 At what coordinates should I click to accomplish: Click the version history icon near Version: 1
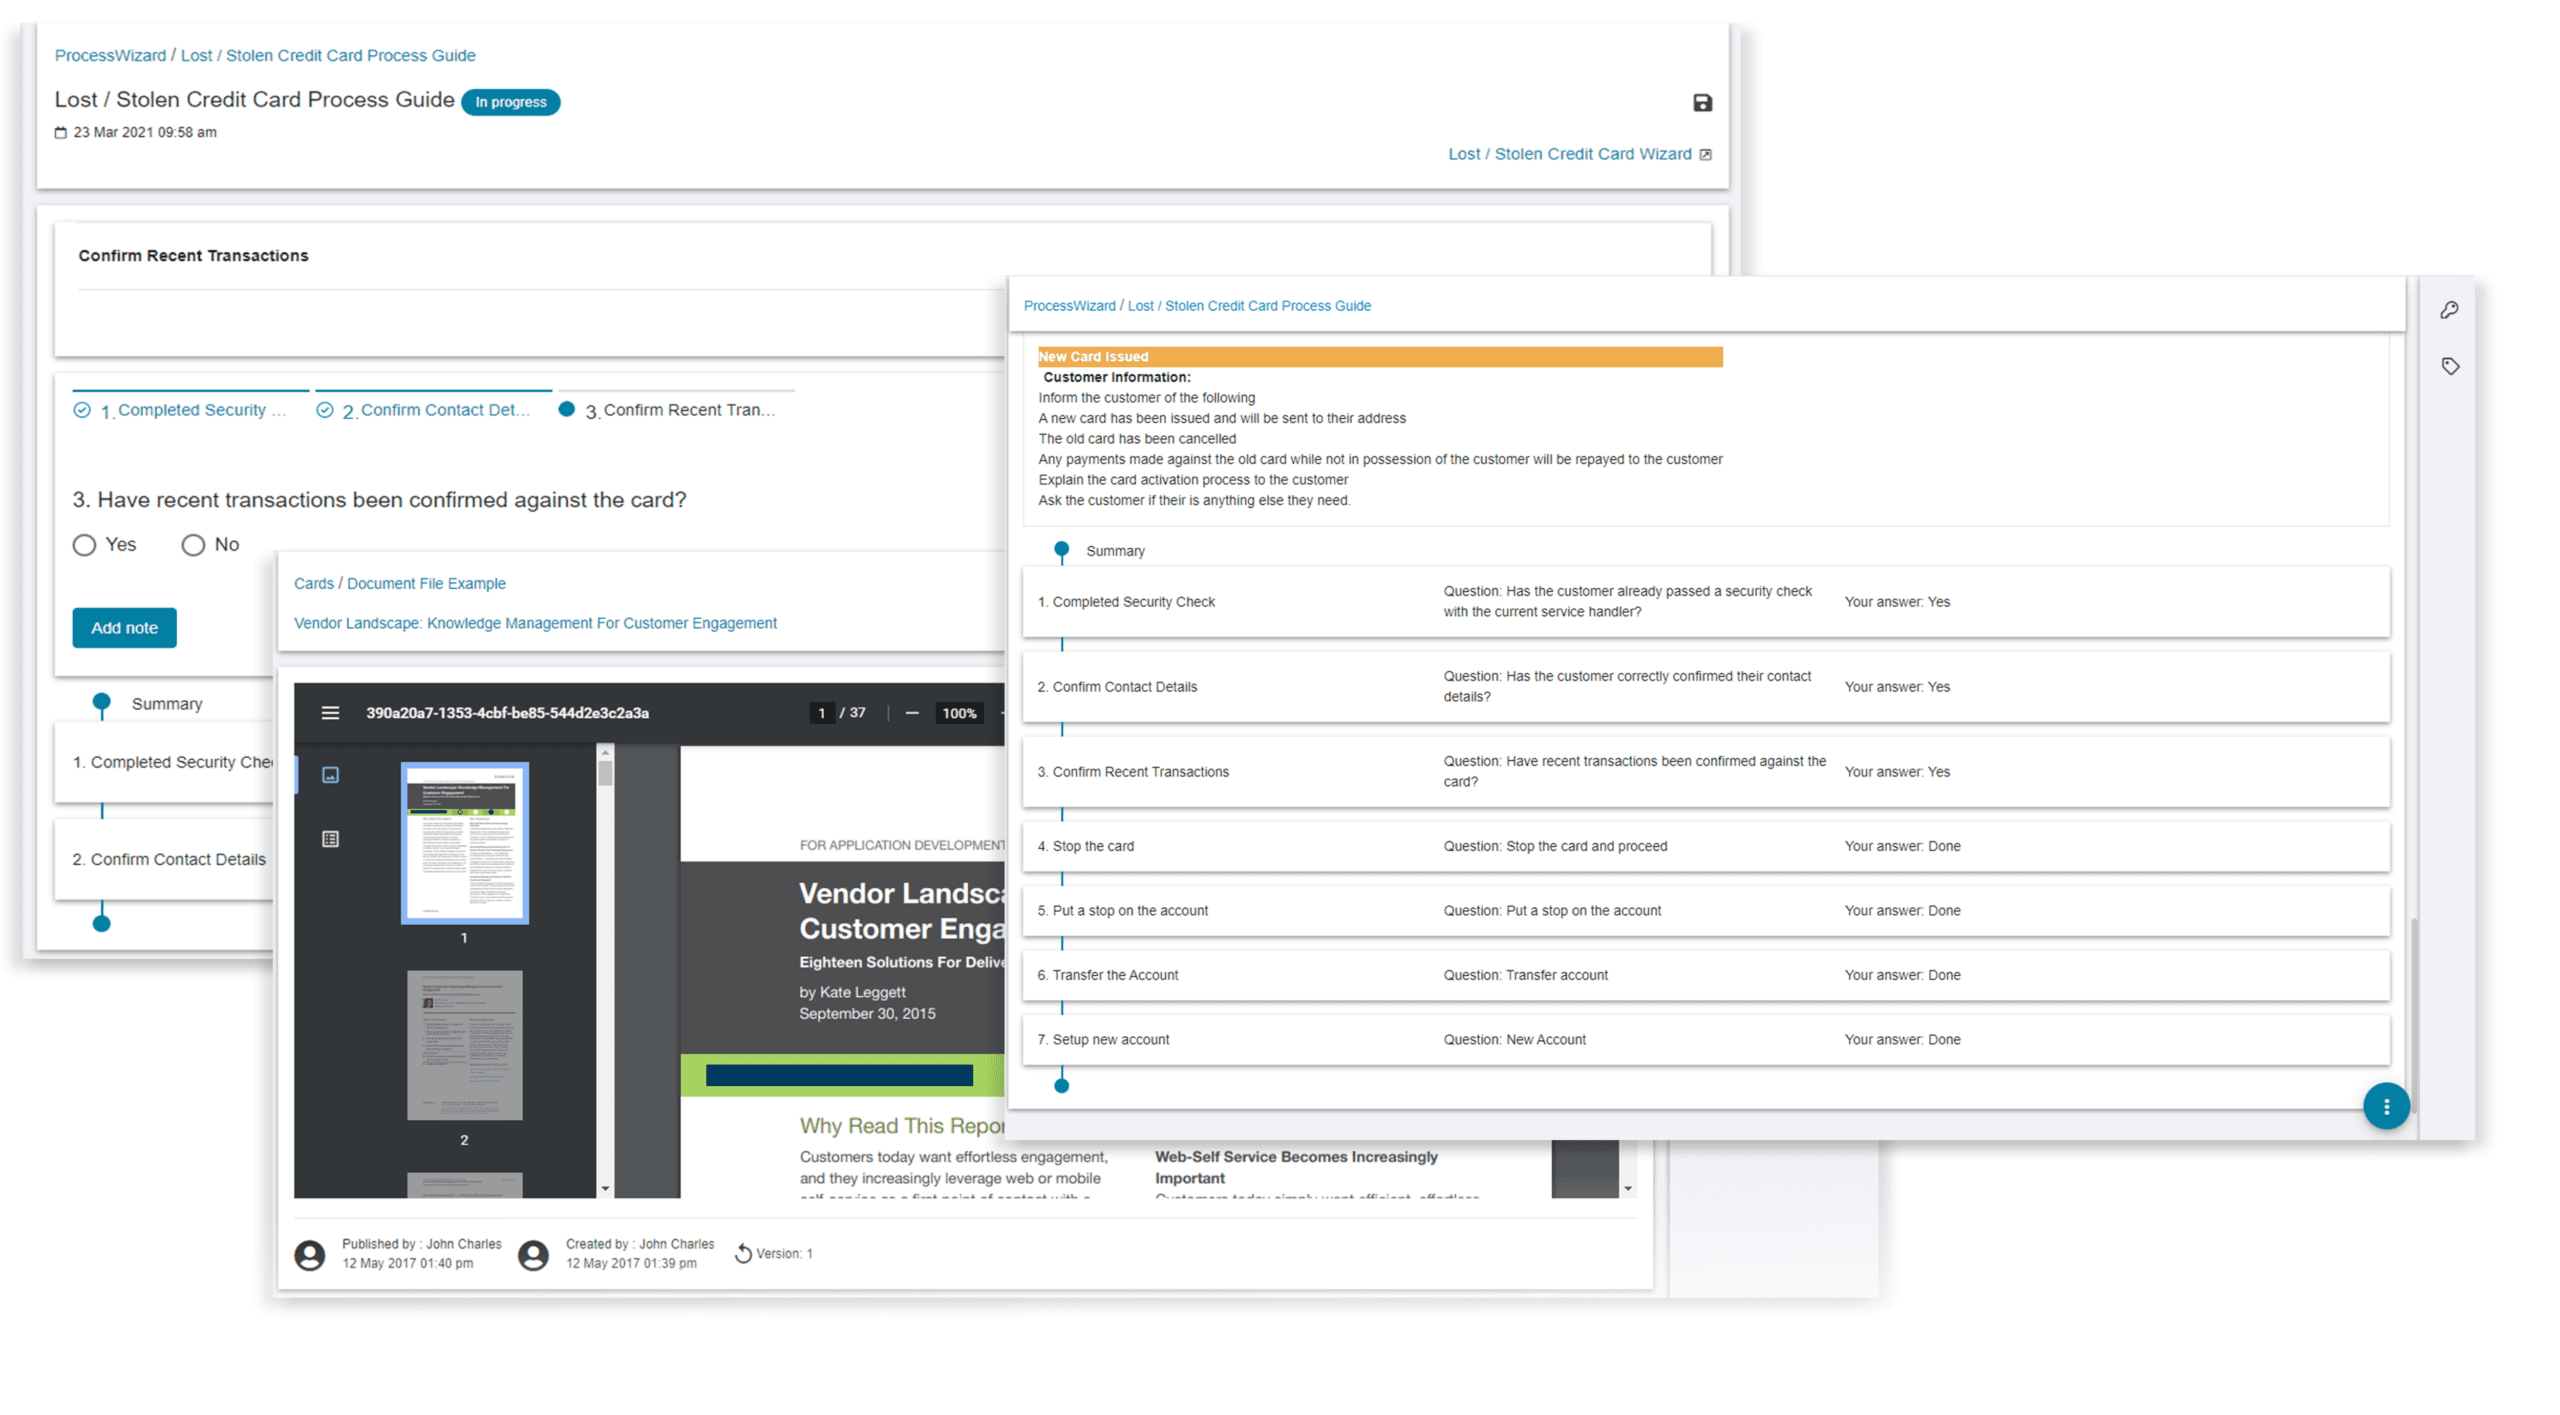(x=743, y=1253)
